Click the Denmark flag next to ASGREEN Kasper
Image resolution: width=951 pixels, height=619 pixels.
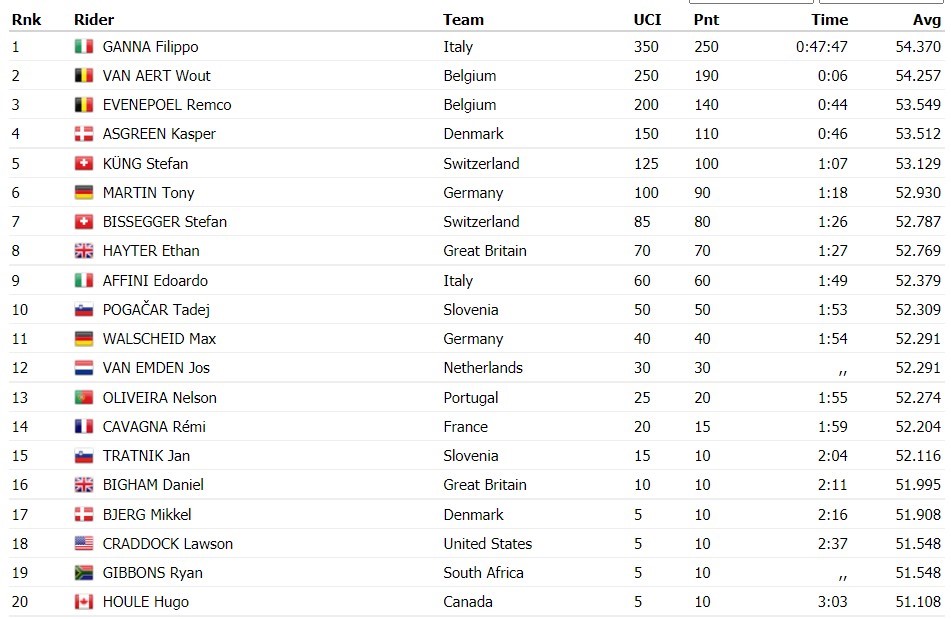(84, 134)
